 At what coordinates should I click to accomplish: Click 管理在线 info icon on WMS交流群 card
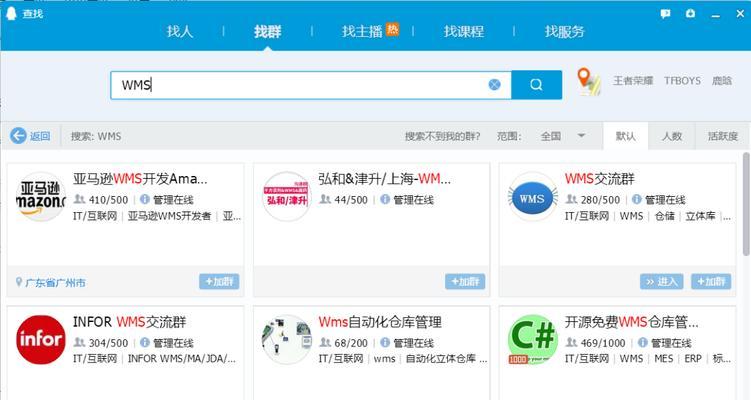point(637,199)
